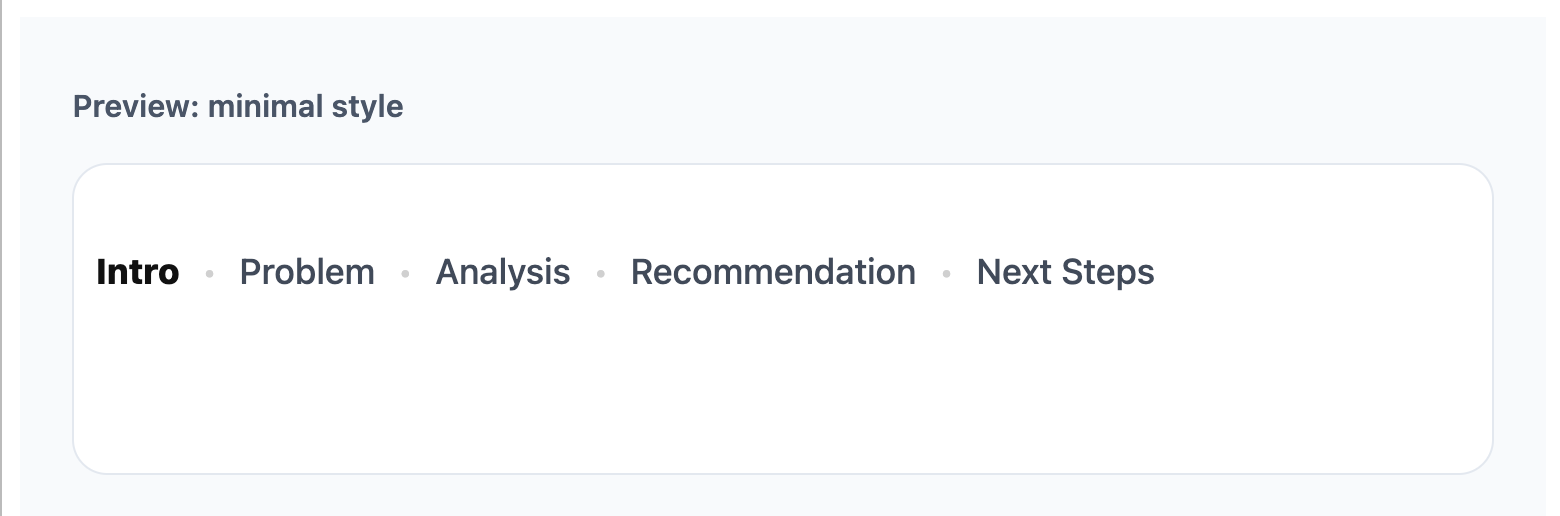Go to the Recommendation step
The image size is (1560, 516).
(773, 272)
